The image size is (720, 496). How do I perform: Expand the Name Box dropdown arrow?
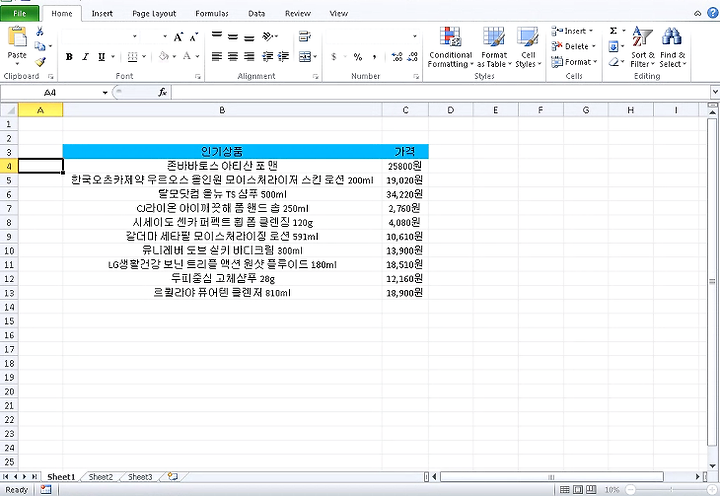point(105,92)
